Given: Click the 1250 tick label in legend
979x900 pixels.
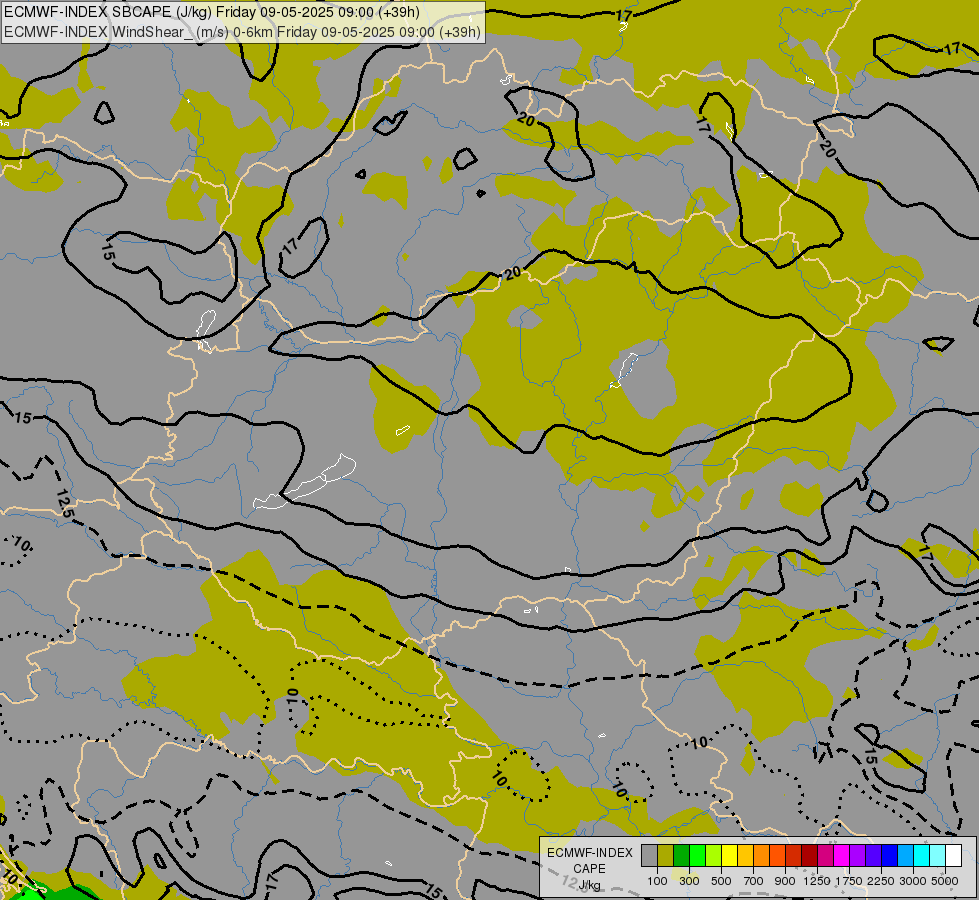Looking at the screenshot, I should pos(817,881).
